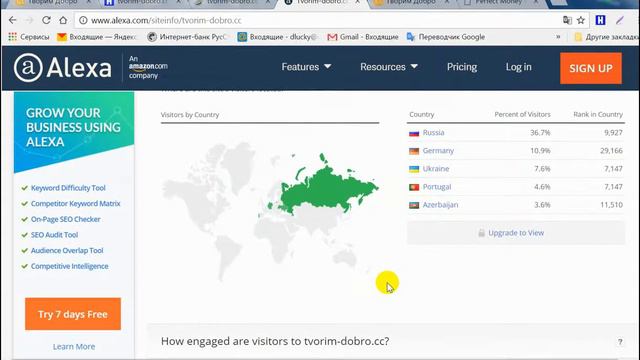This screenshot has width=640, height=360.
Task: Click the amazon.com company logo
Action: point(148,67)
